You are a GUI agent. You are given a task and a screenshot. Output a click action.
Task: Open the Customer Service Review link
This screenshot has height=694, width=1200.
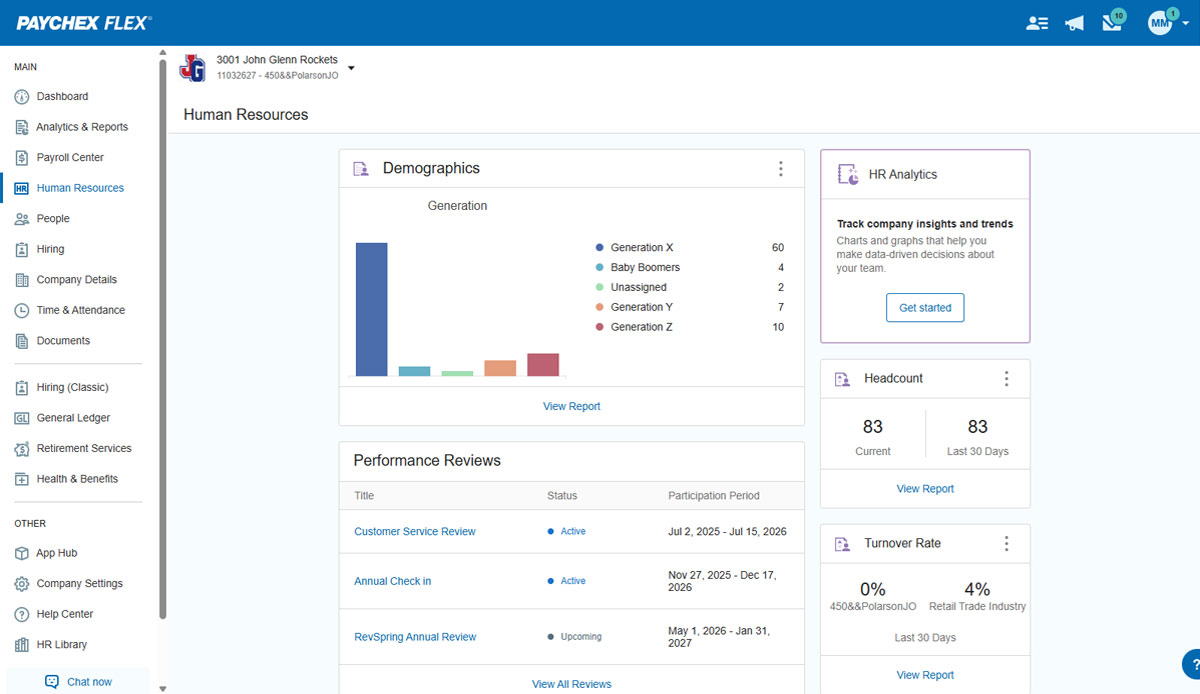(x=415, y=532)
